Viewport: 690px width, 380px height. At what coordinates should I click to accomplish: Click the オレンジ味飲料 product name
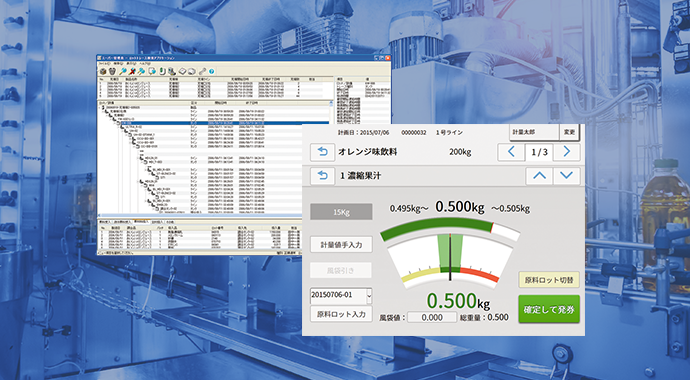pyautogui.click(x=367, y=152)
